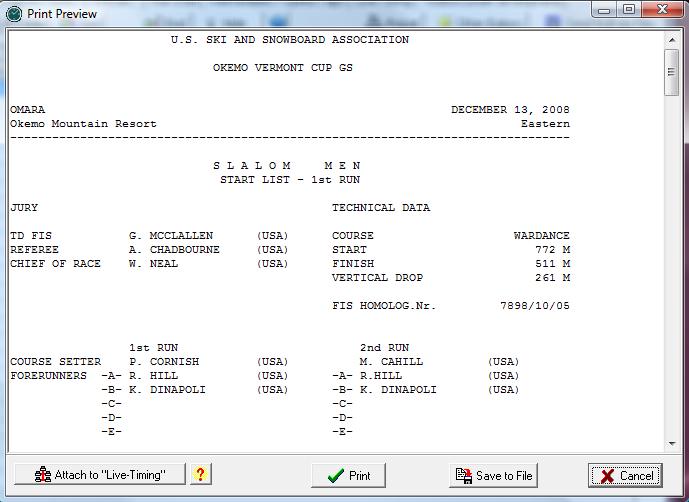689x502 pixels.
Task: Click the "2nd RUN" column header
Action: tap(384, 348)
